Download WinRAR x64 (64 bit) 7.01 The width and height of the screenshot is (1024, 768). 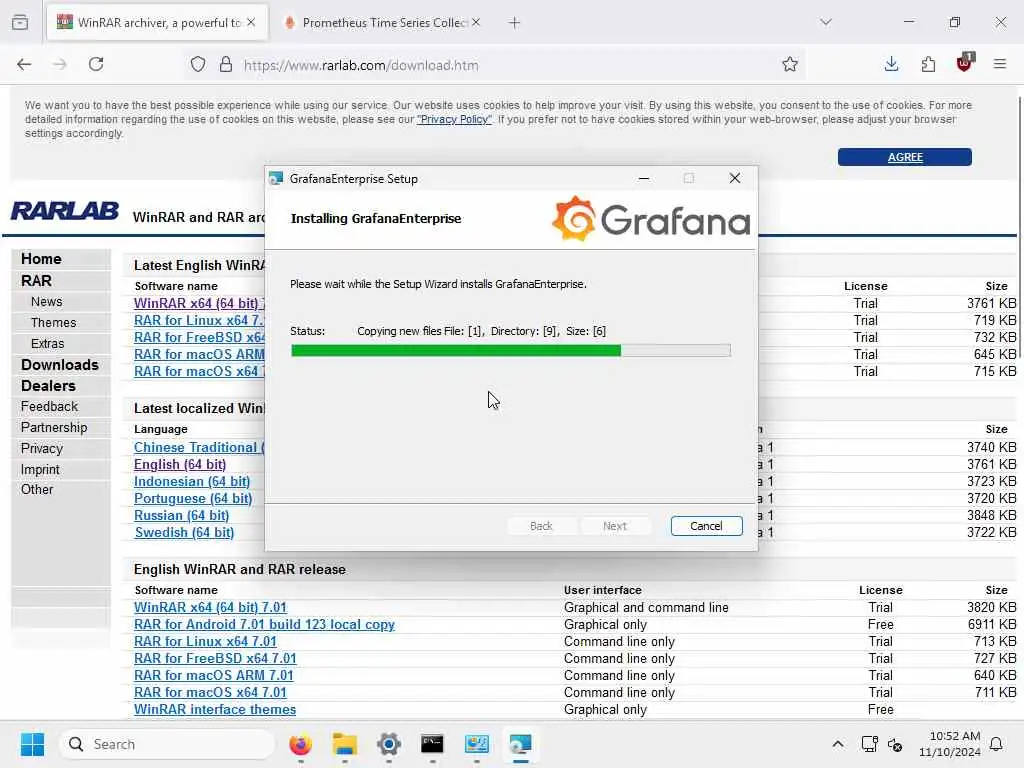(x=210, y=607)
